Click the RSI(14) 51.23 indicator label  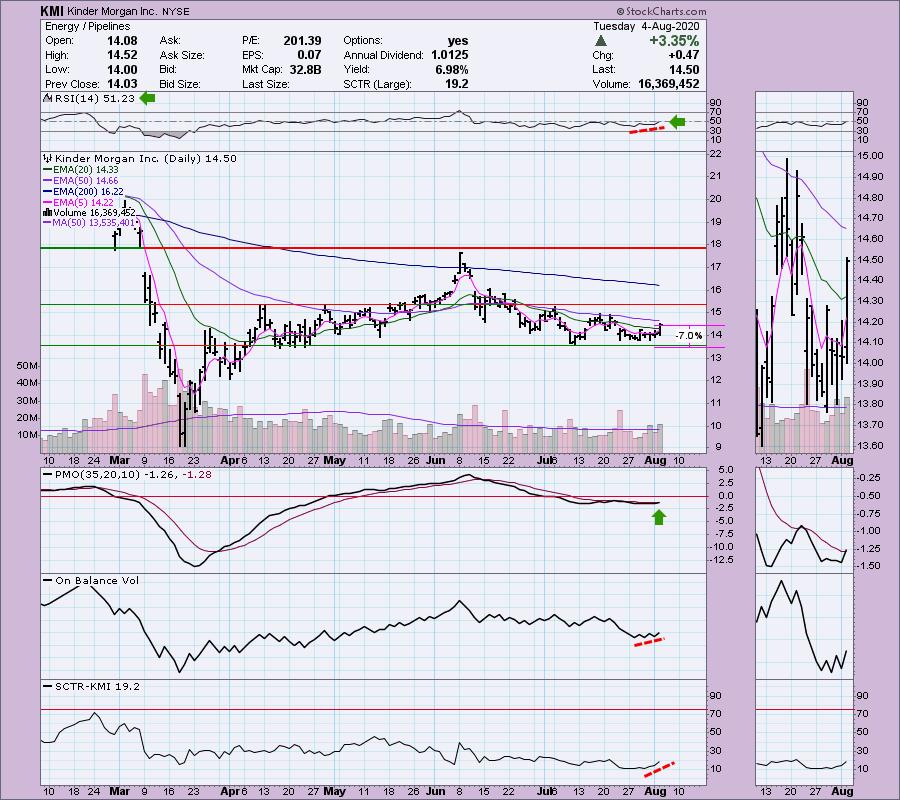(x=93, y=99)
